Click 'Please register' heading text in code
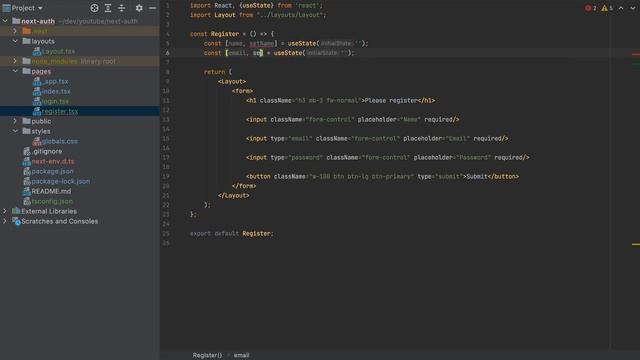The image size is (640, 360). click(391, 100)
